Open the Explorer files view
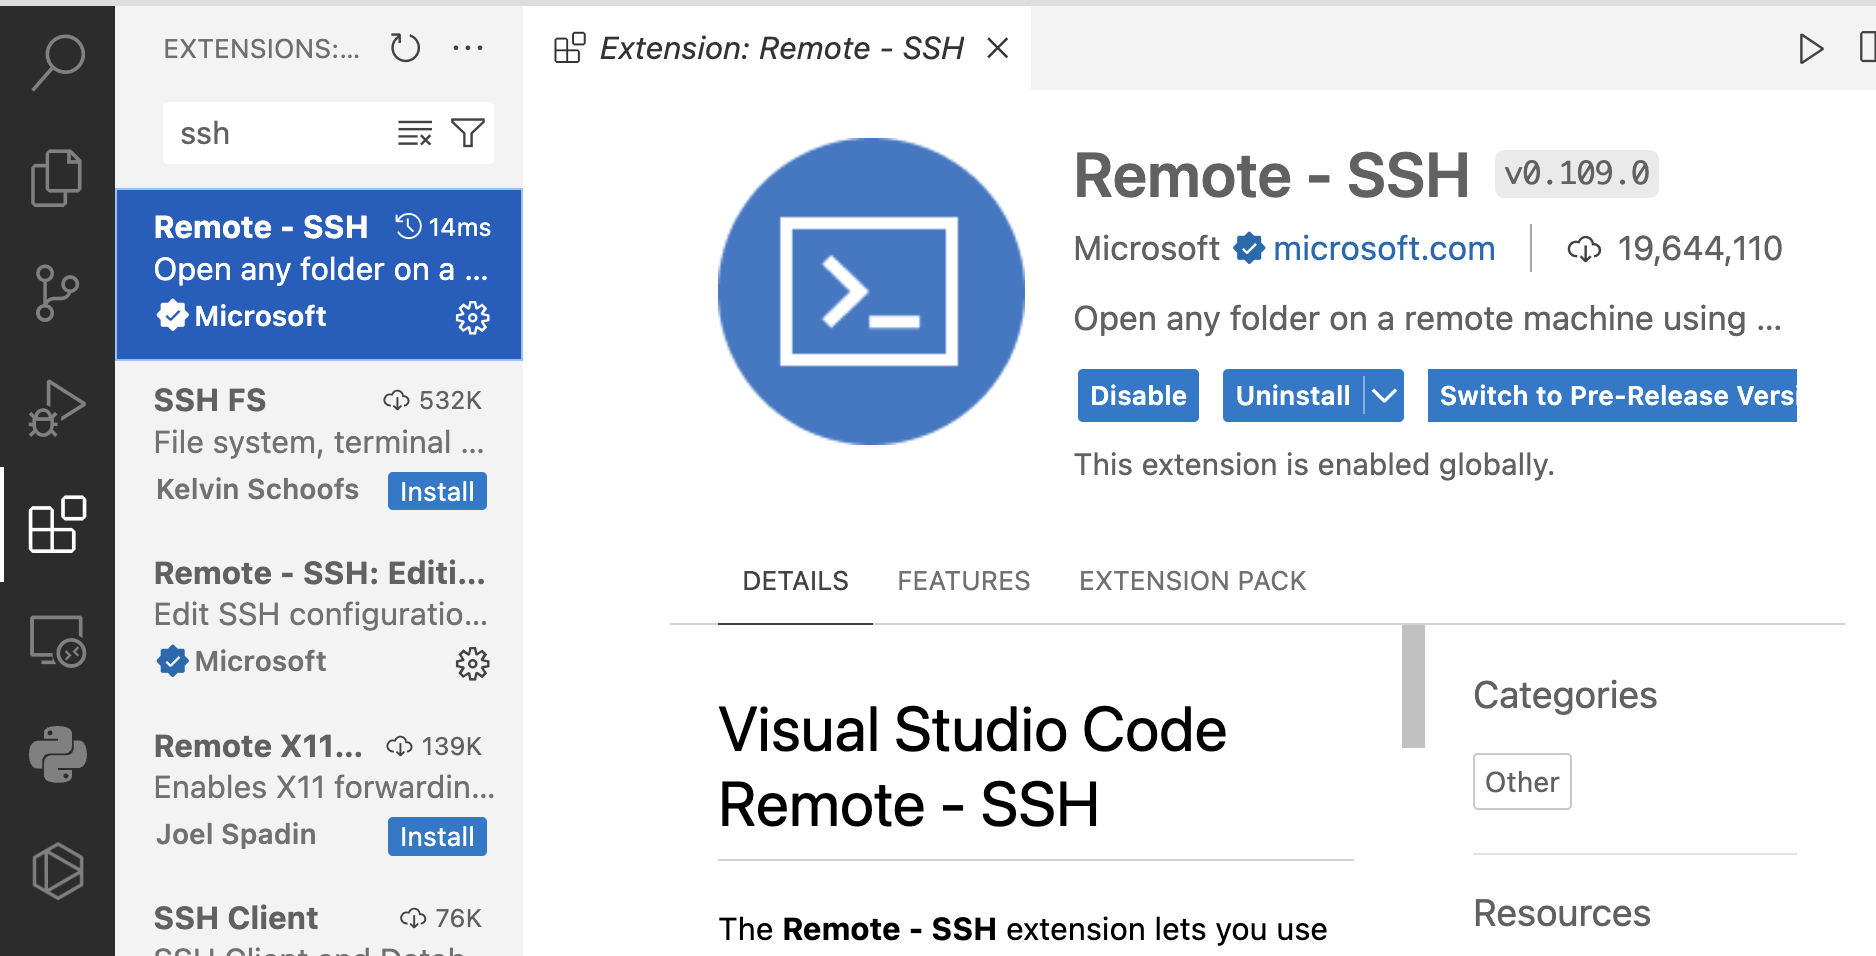This screenshot has height=956, width=1876. click(x=57, y=178)
